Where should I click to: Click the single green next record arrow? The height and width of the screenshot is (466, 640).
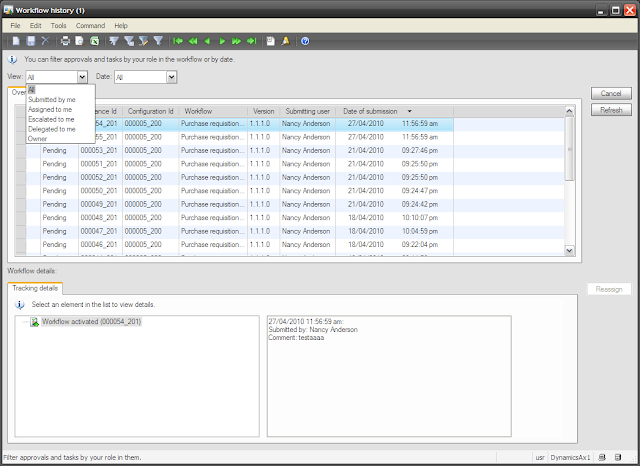222,41
